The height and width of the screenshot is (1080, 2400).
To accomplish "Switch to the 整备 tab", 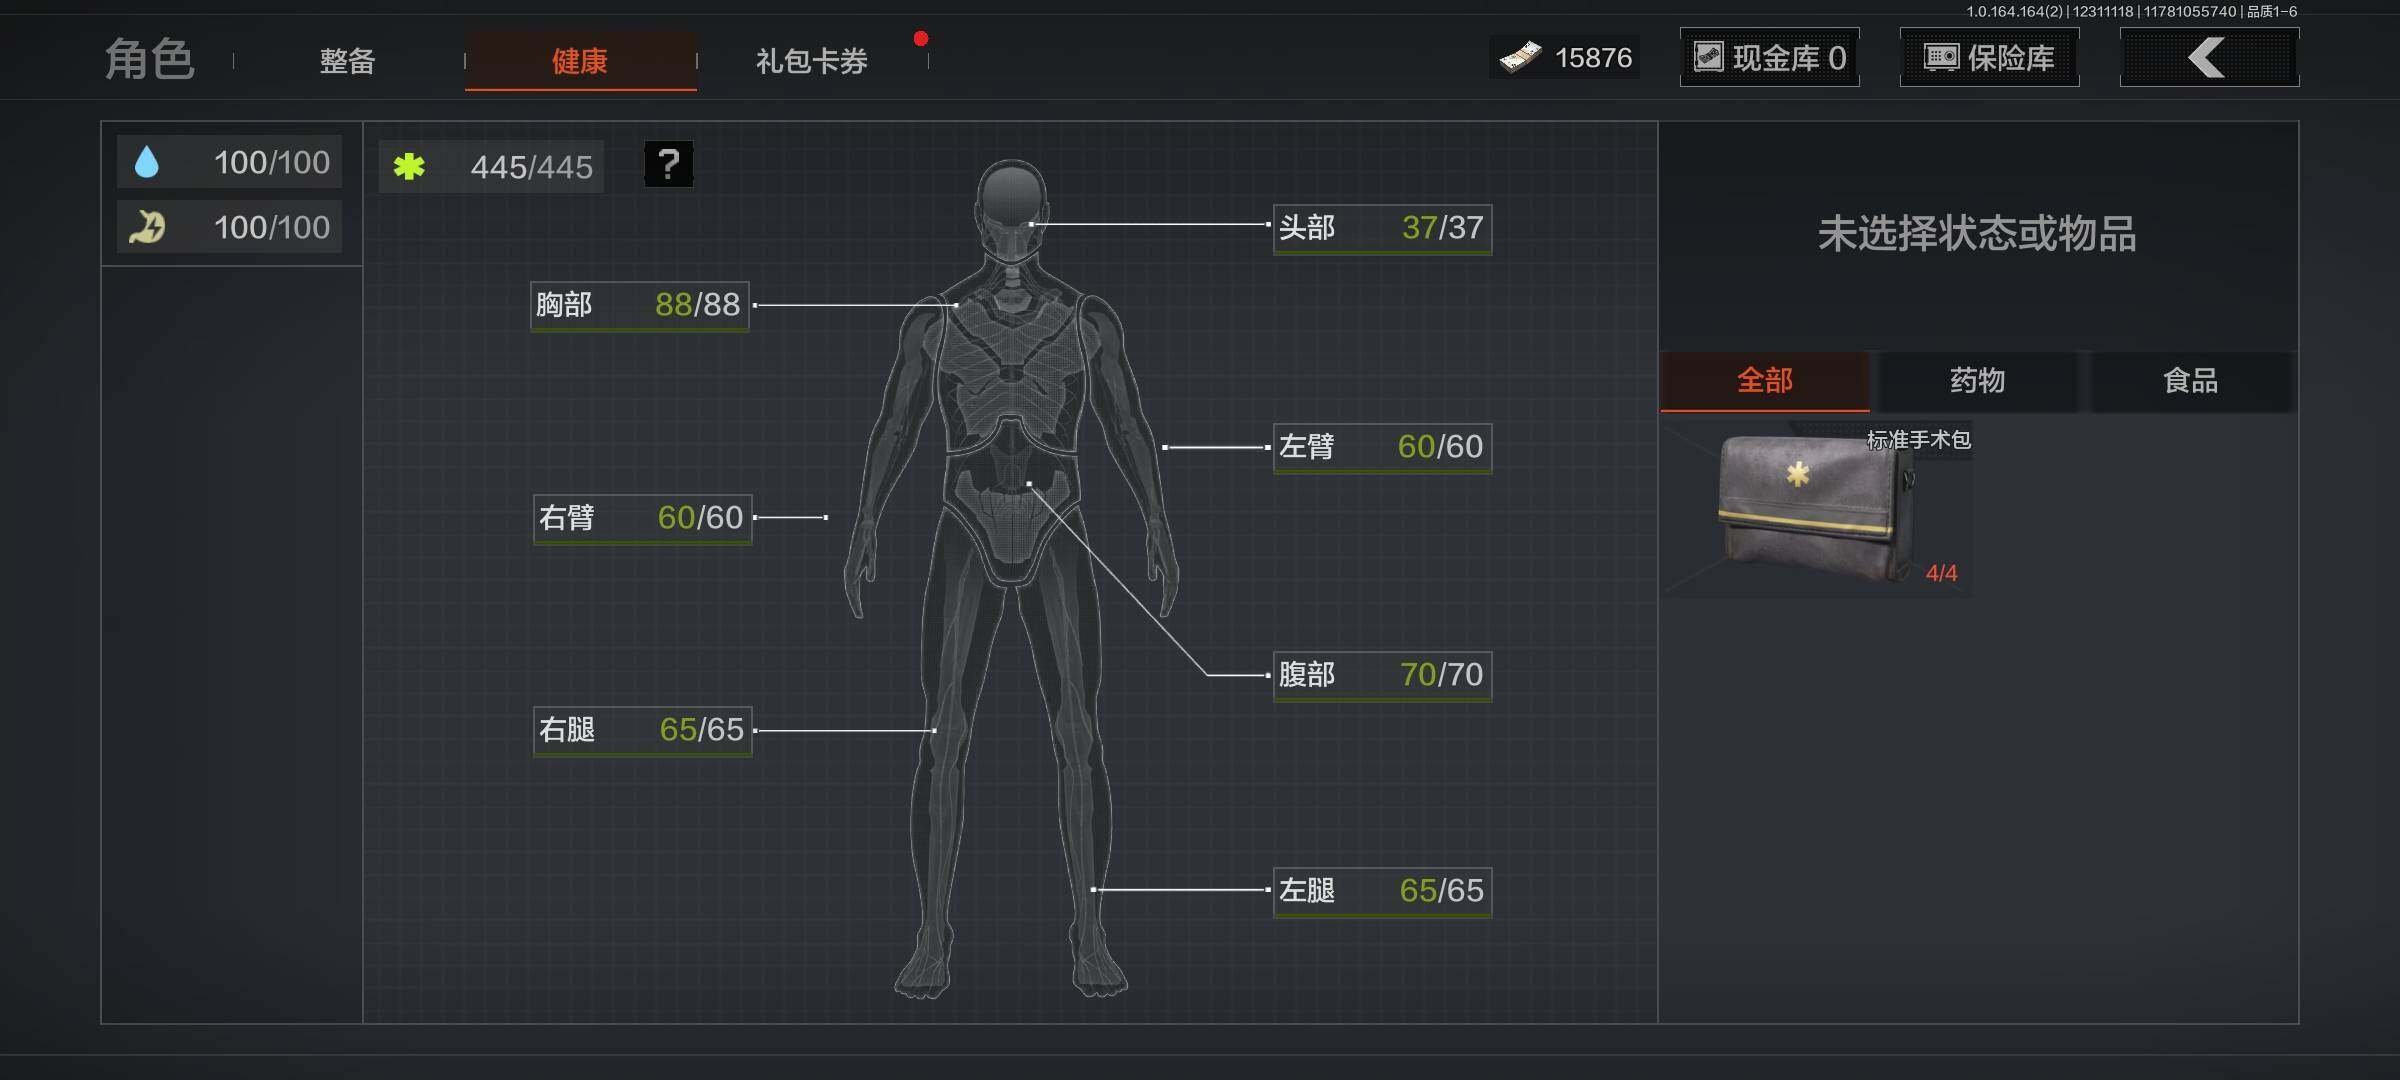I will [347, 61].
